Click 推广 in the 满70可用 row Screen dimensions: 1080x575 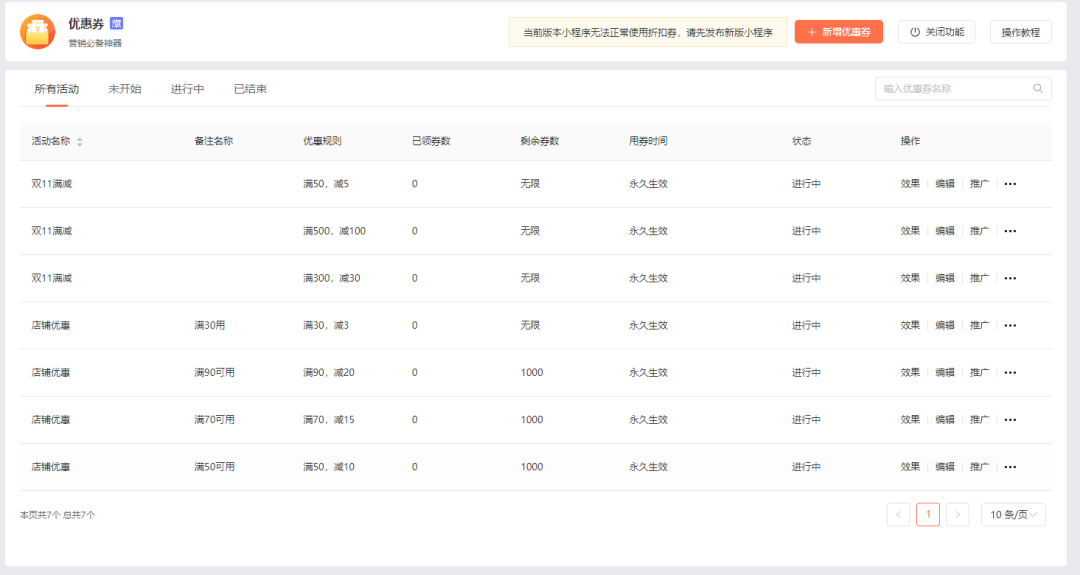[979, 419]
